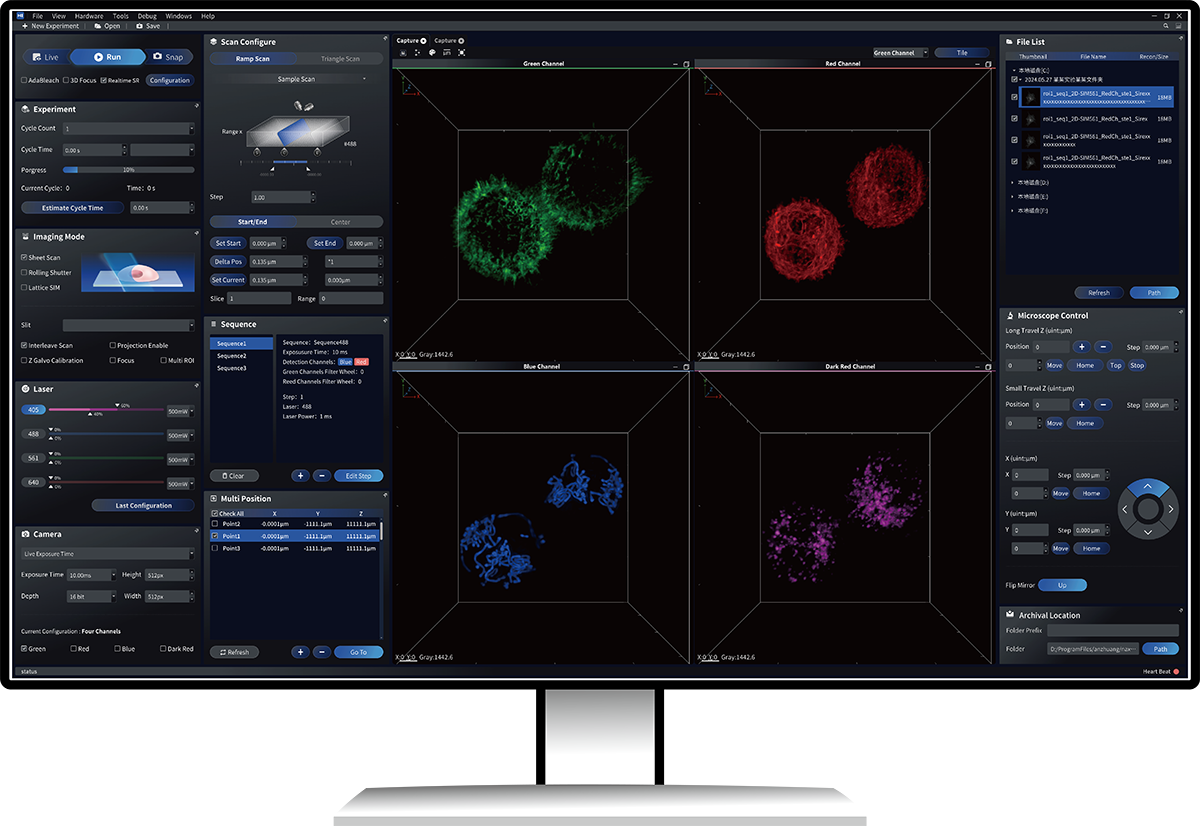The image size is (1200, 826).
Task: Toggle the Red channel checkbox in Camera panel
Action: click(74, 649)
